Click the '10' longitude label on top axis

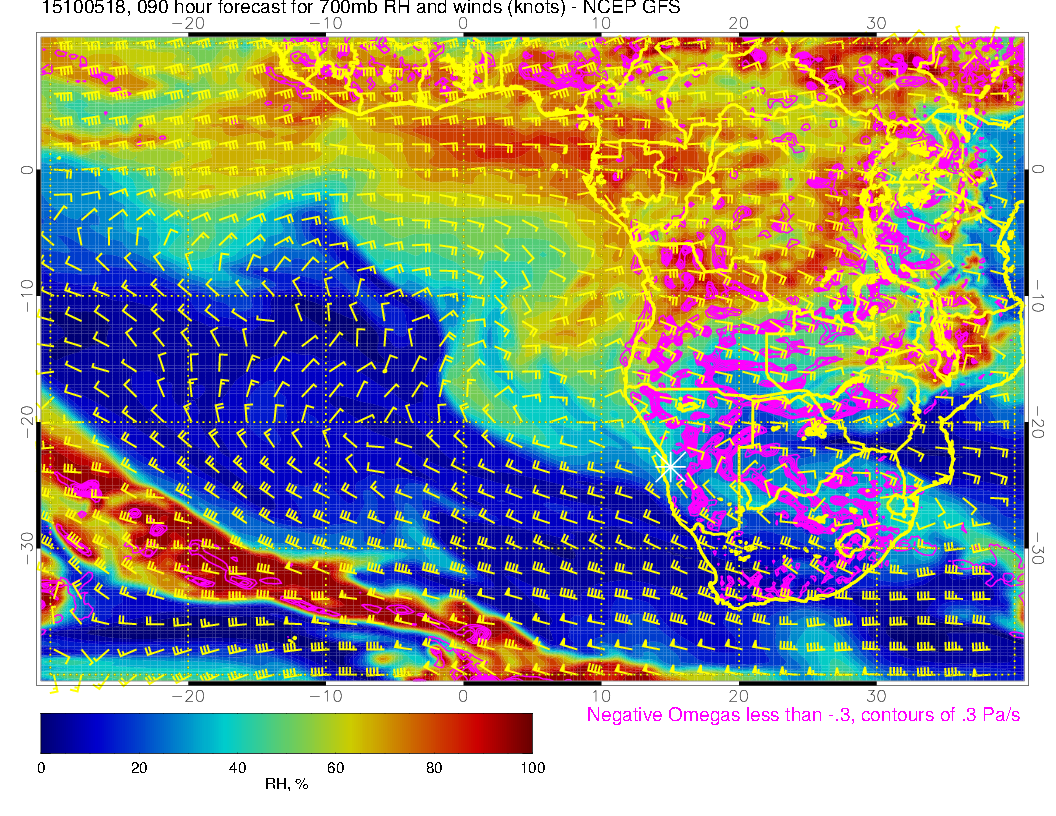(x=601, y=24)
